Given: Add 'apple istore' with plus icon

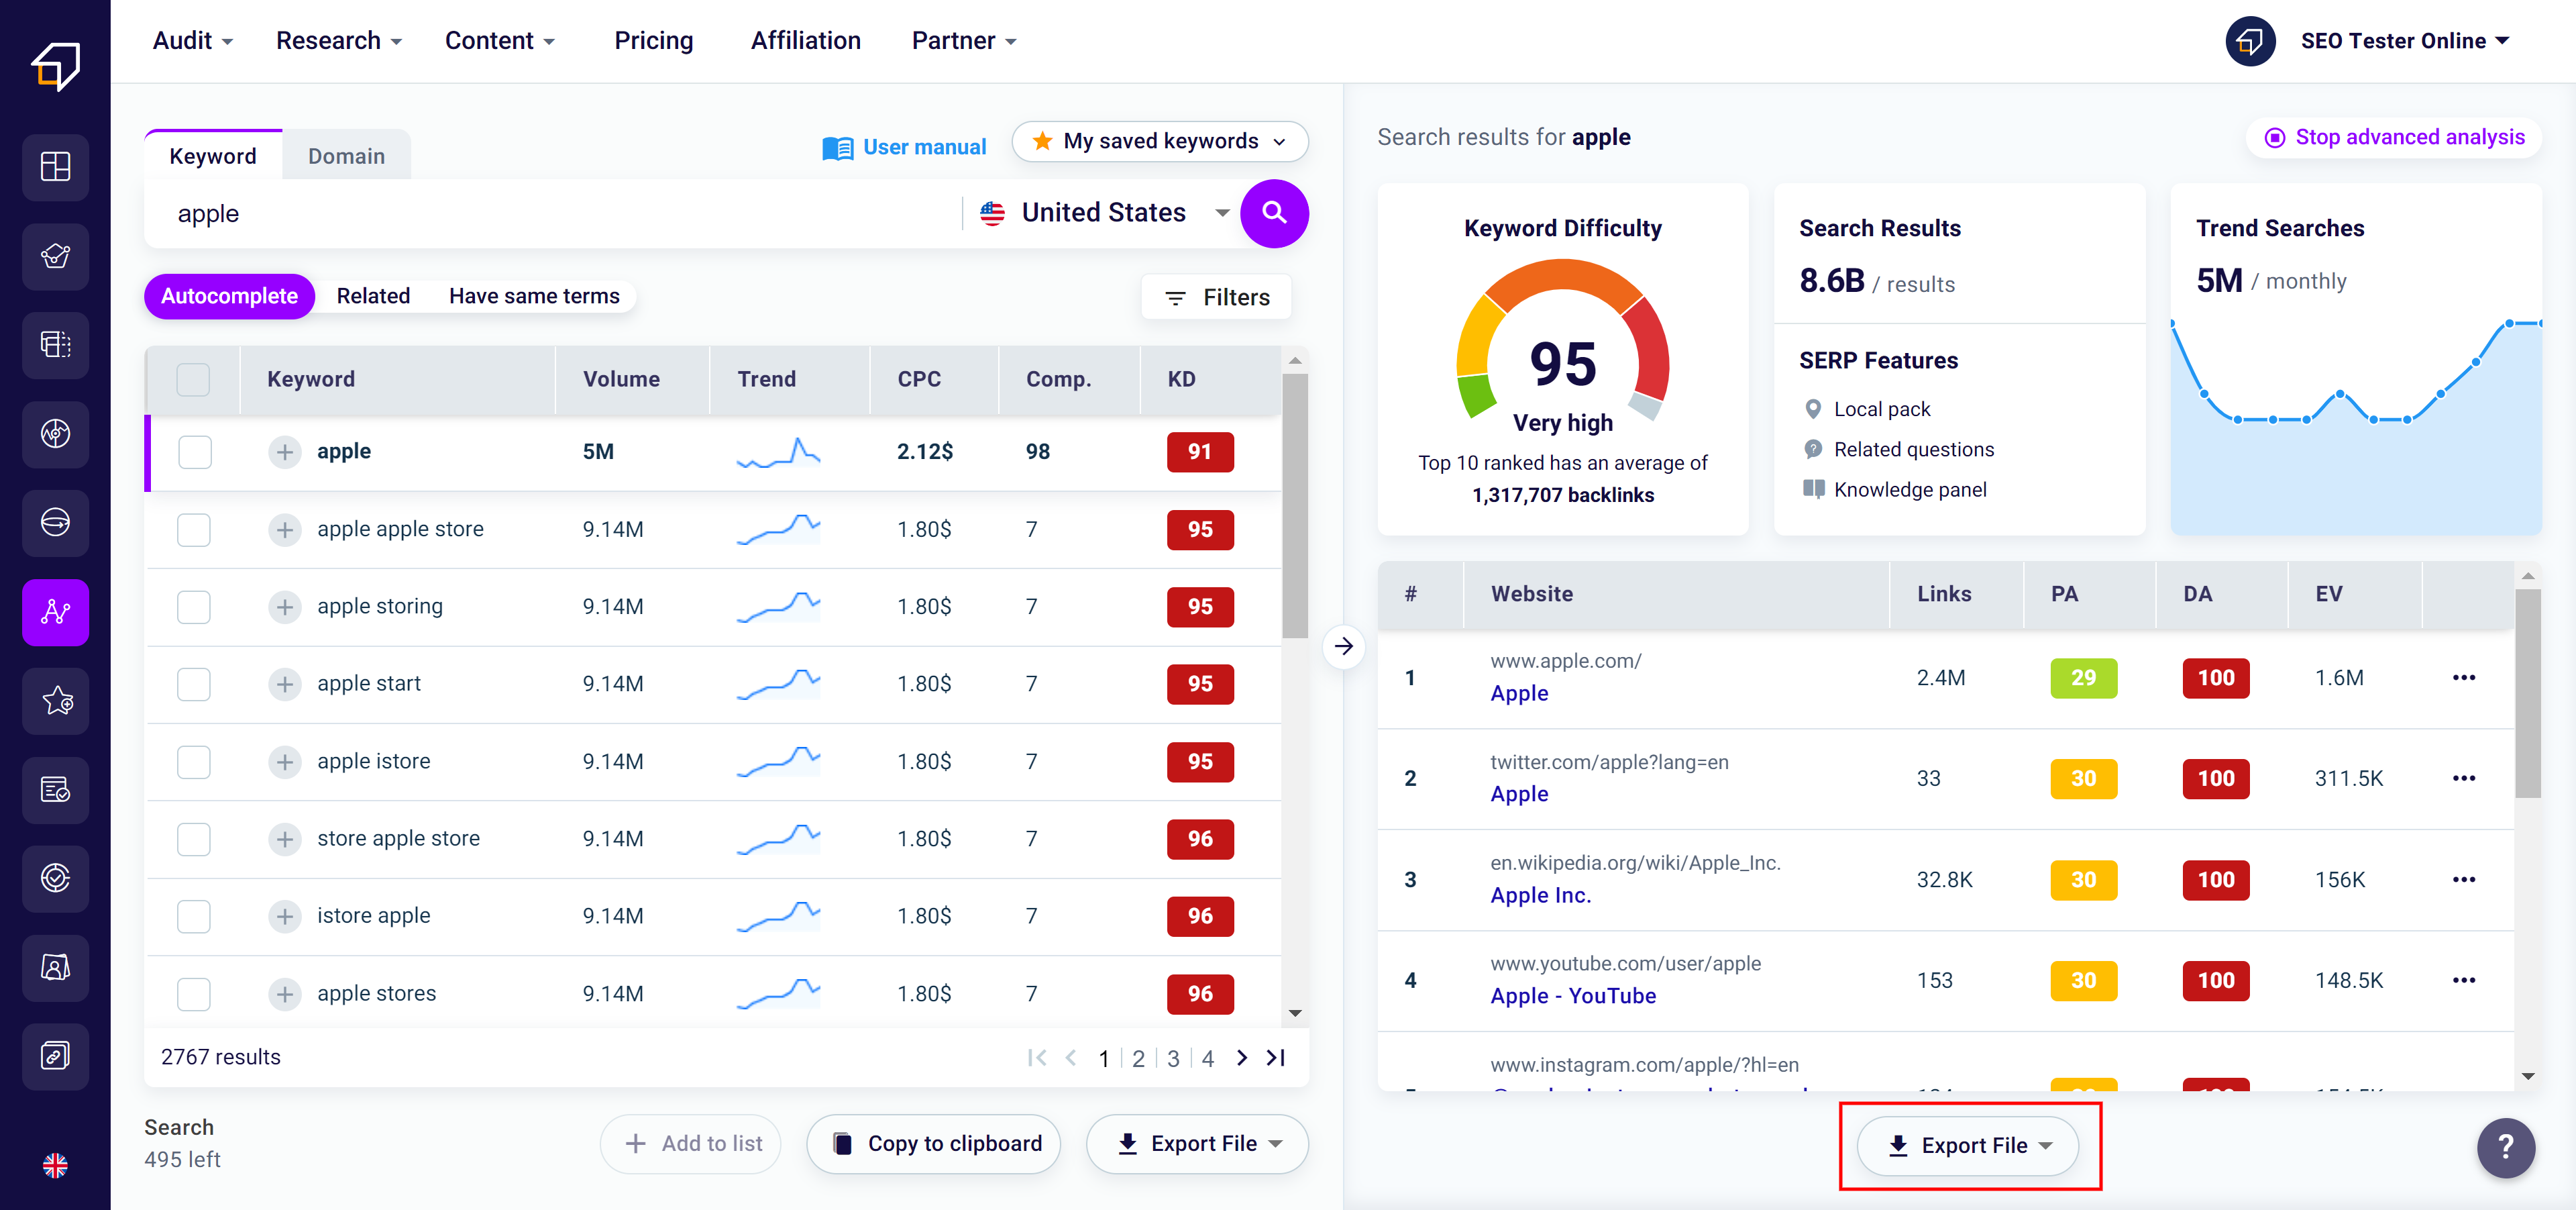Looking at the screenshot, I should click(x=285, y=762).
